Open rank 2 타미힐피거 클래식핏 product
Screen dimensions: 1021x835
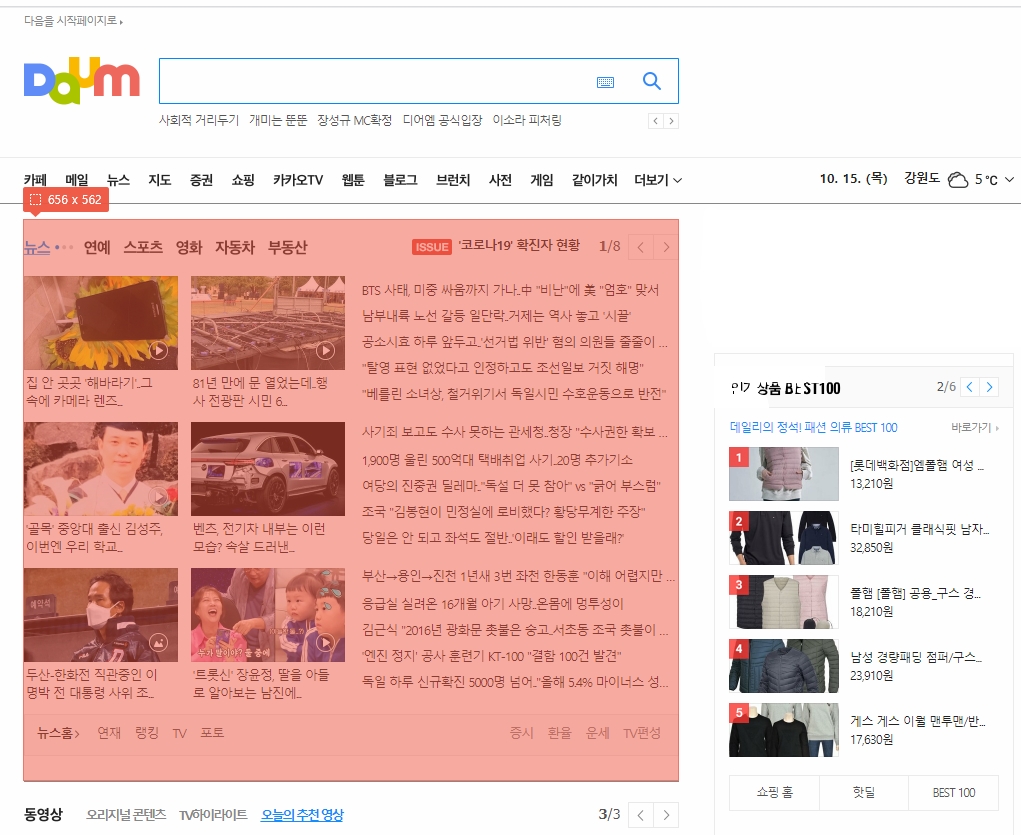coord(919,530)
